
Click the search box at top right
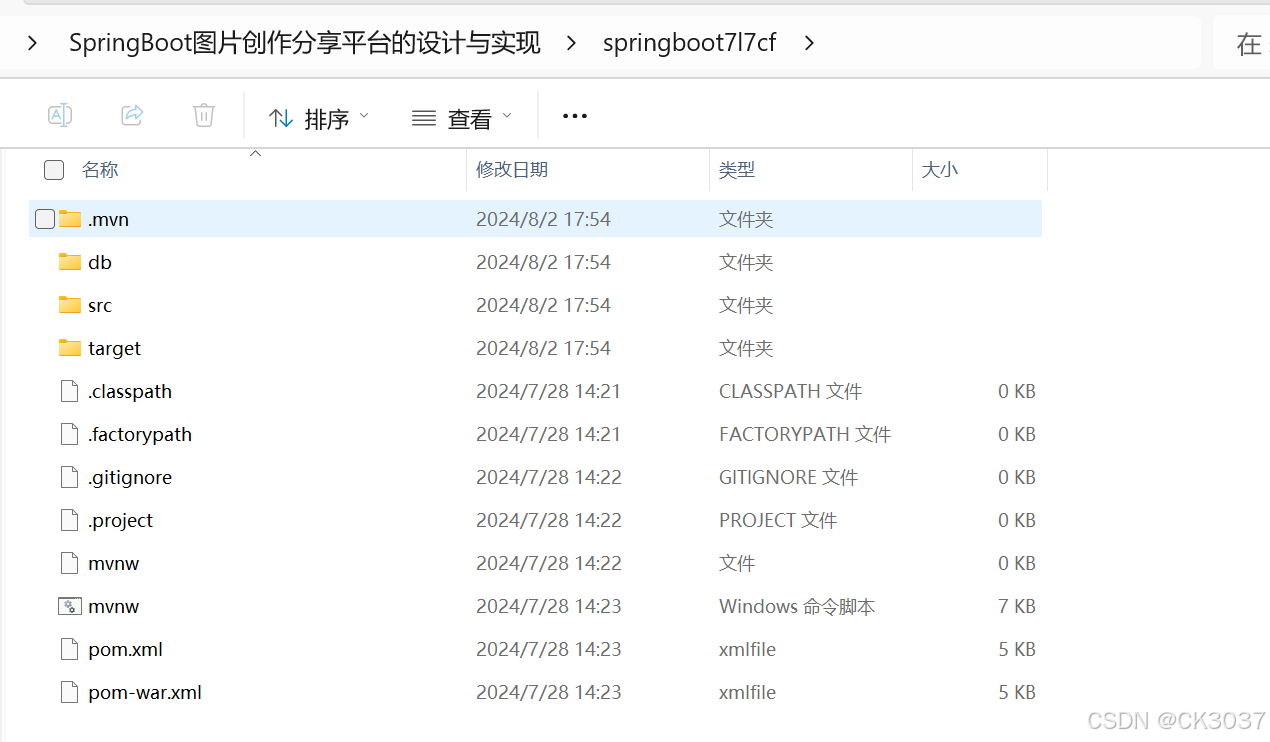tap(1241, 43)
